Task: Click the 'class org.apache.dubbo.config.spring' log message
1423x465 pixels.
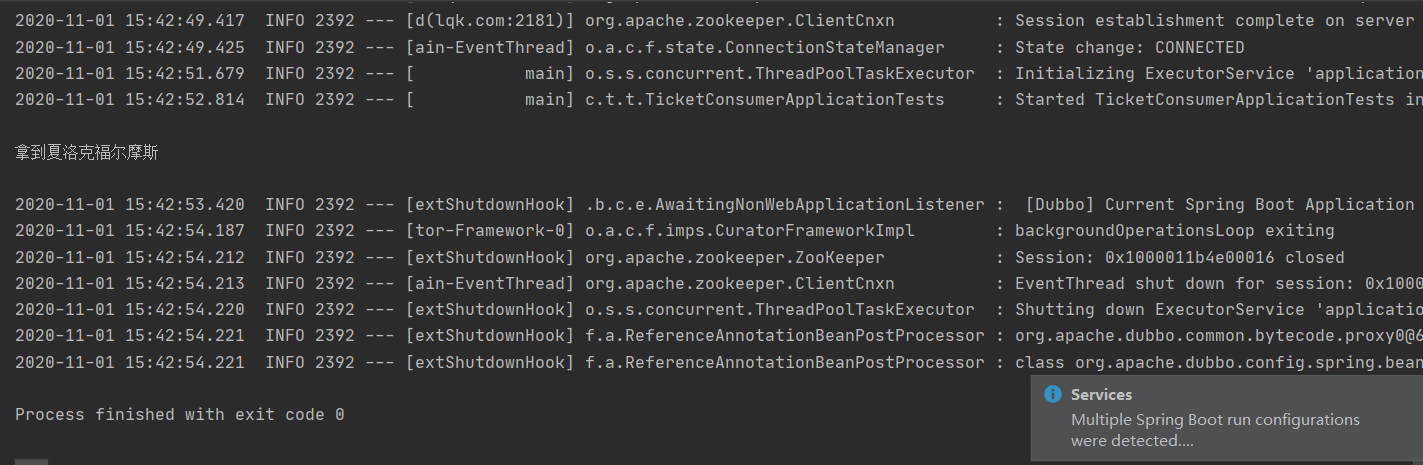Action: click(x=1219, y=361)
